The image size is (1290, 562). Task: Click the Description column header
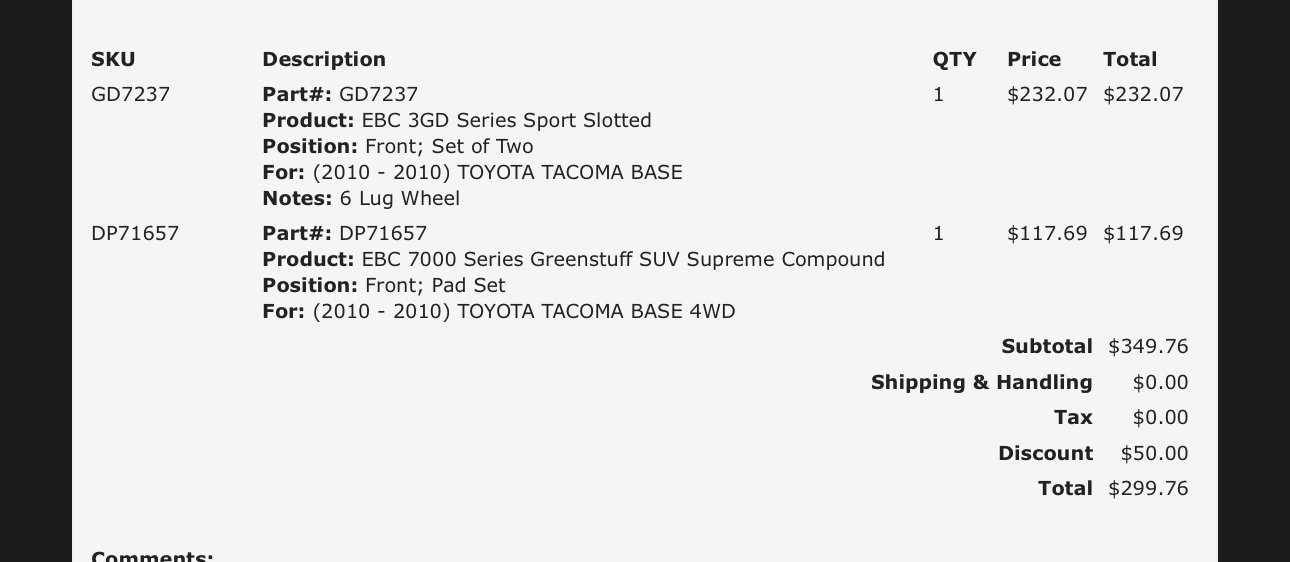324,59
